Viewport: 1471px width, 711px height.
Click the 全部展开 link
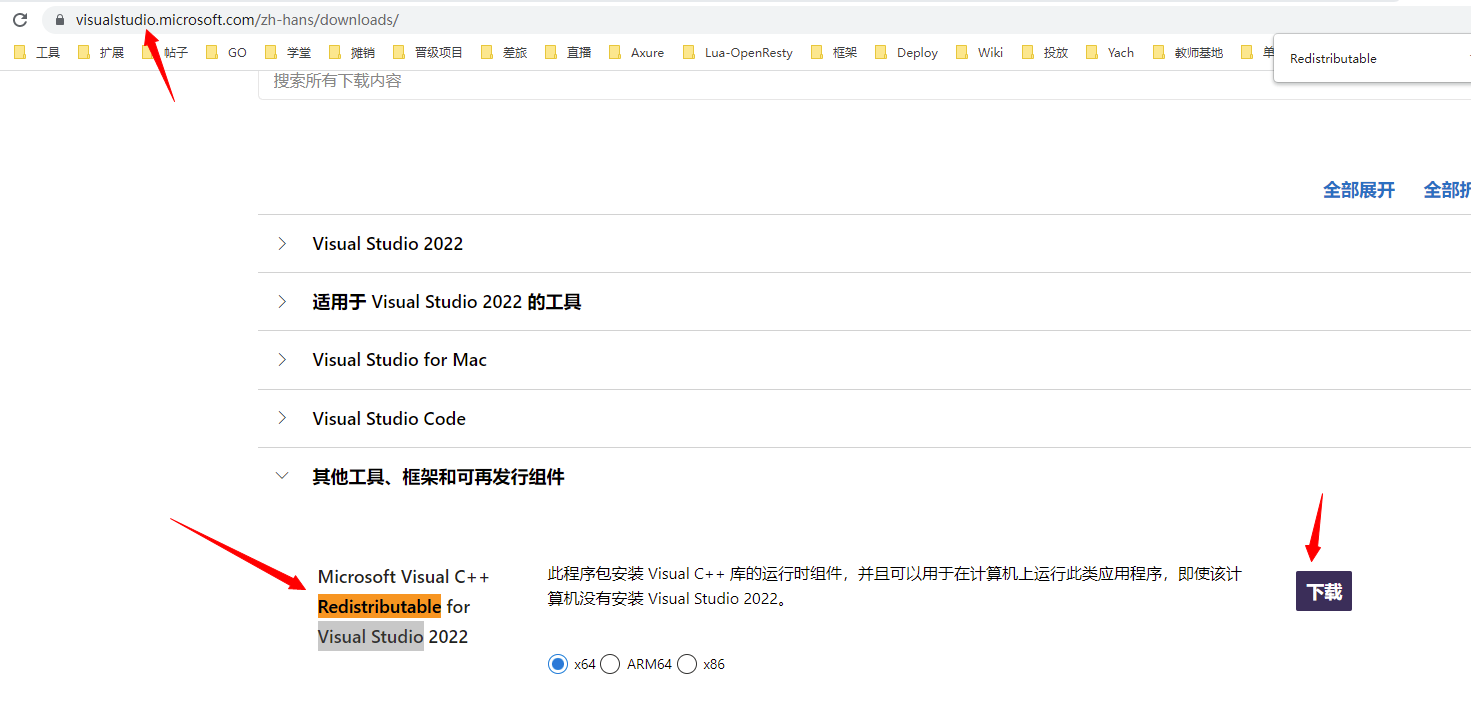click(1359, 190)
